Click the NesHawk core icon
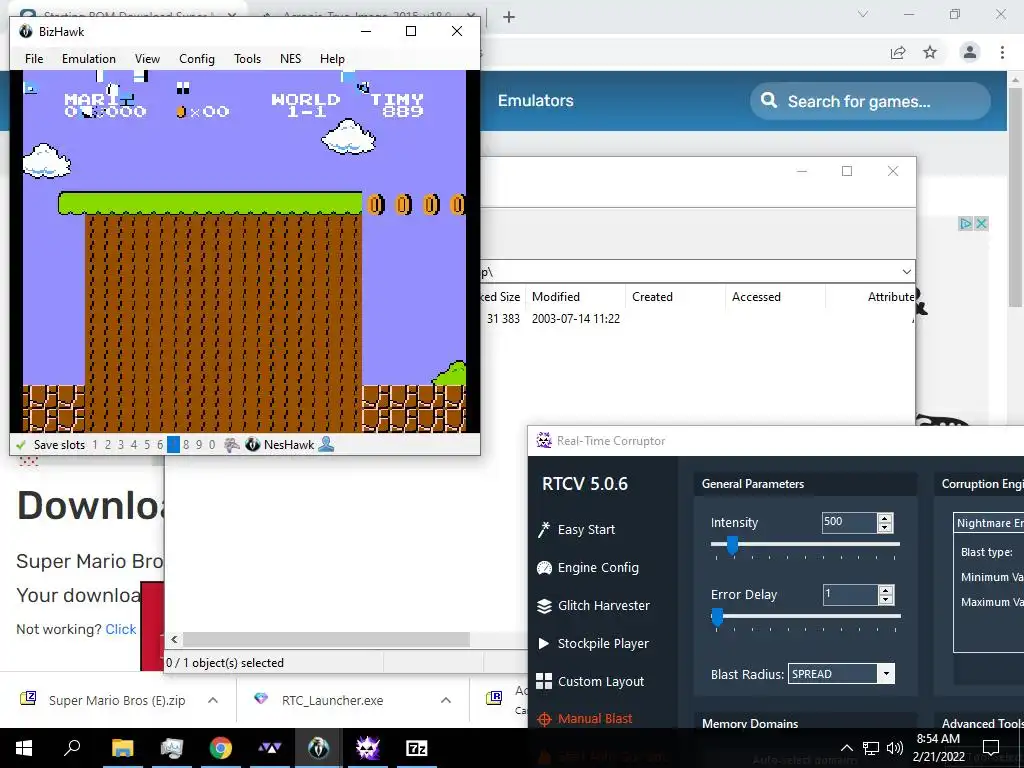Viewport: 1024px width, 768px height. 253,445
